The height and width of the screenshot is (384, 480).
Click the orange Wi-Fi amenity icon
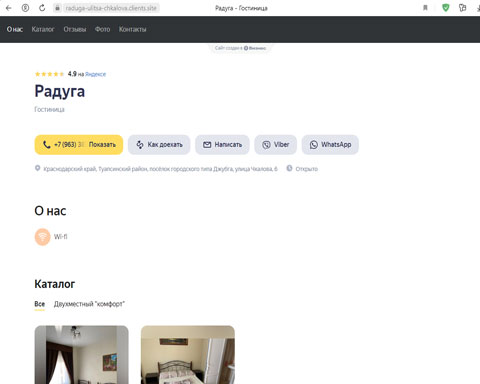(43, 237)
